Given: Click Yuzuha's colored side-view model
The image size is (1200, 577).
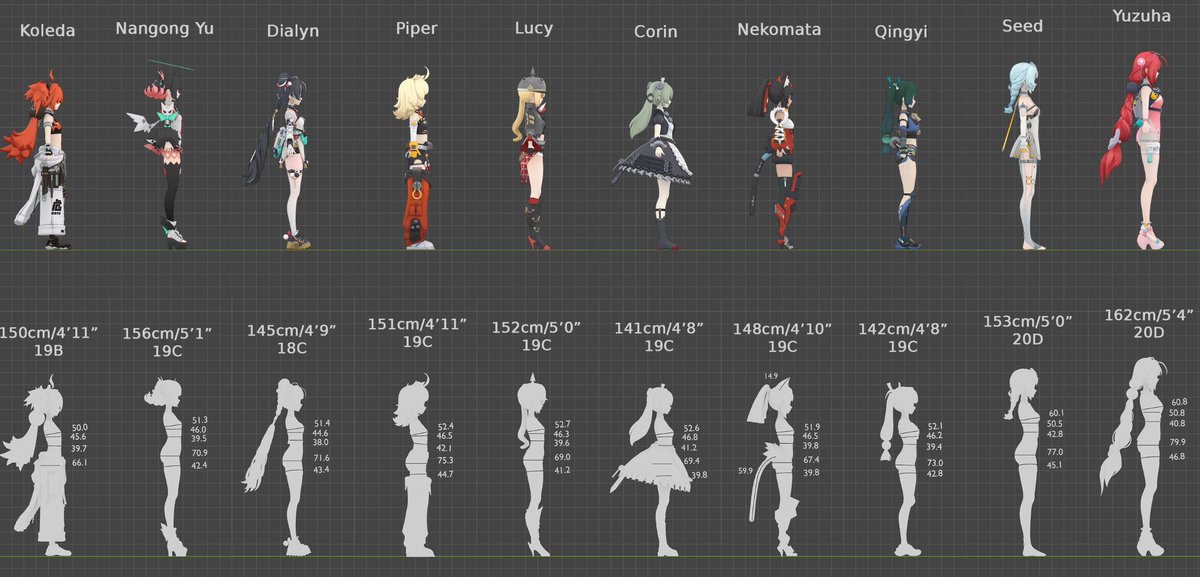Looking at the screenshot, I should [1135, 150].
